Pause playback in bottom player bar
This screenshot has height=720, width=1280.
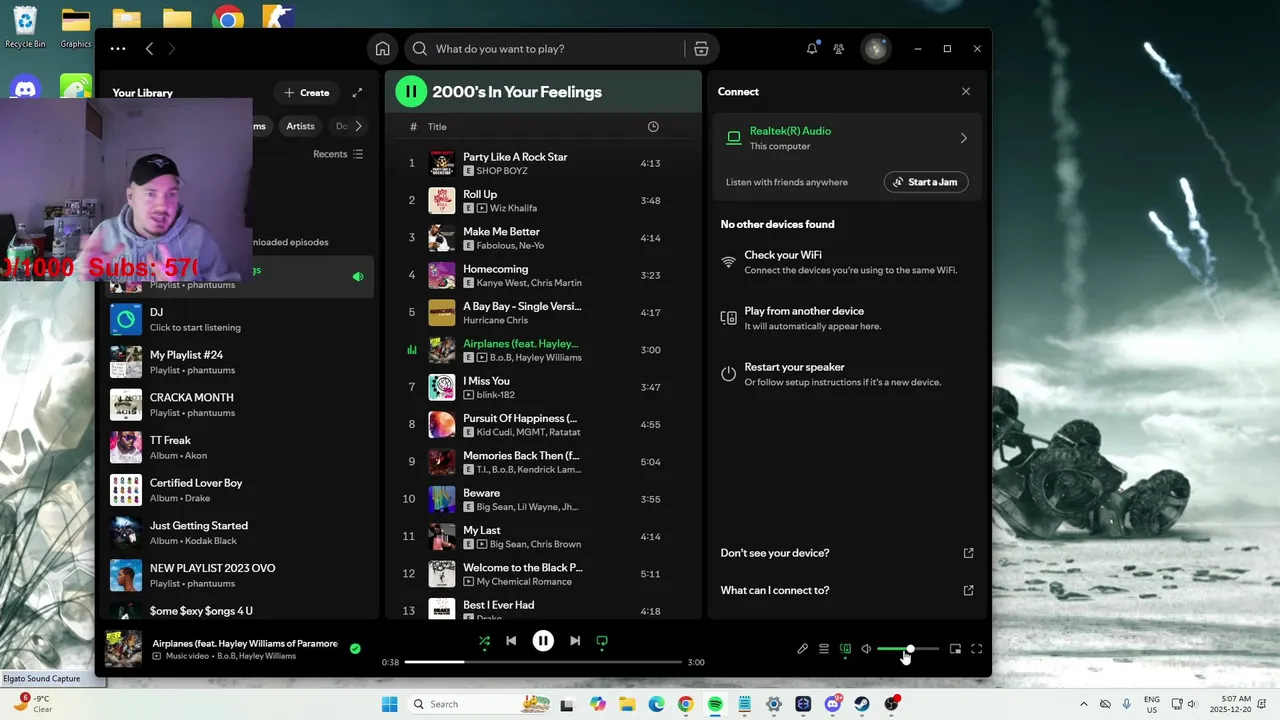543,641
